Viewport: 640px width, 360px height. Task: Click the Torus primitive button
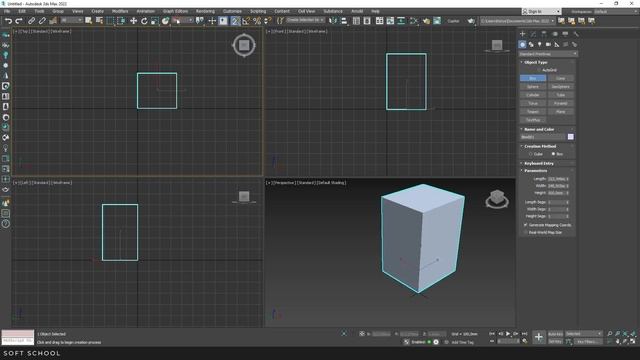pos(533,103)
